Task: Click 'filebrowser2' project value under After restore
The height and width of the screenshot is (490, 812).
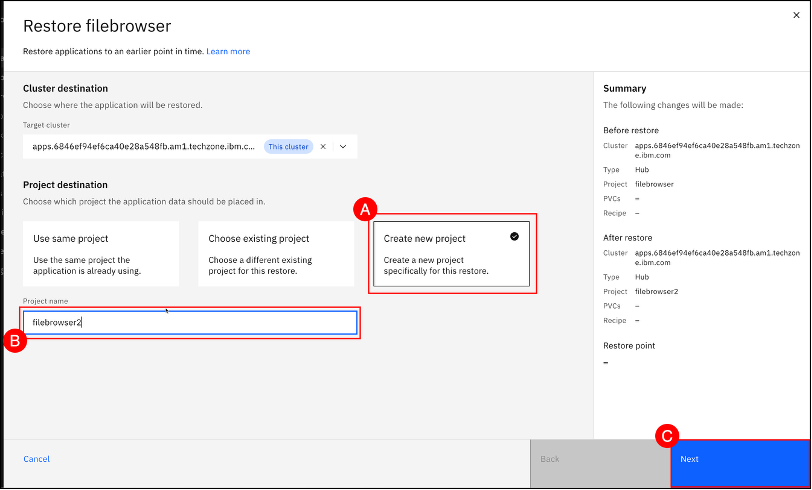Action: pos(657,292)
